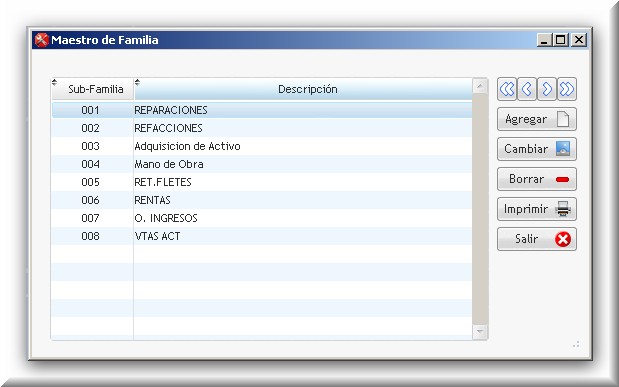The height and width of the screenshot is (387, 619).
Task: Select the Mano de Obra row
Action: pyautogui.click(x=262, y=164)
